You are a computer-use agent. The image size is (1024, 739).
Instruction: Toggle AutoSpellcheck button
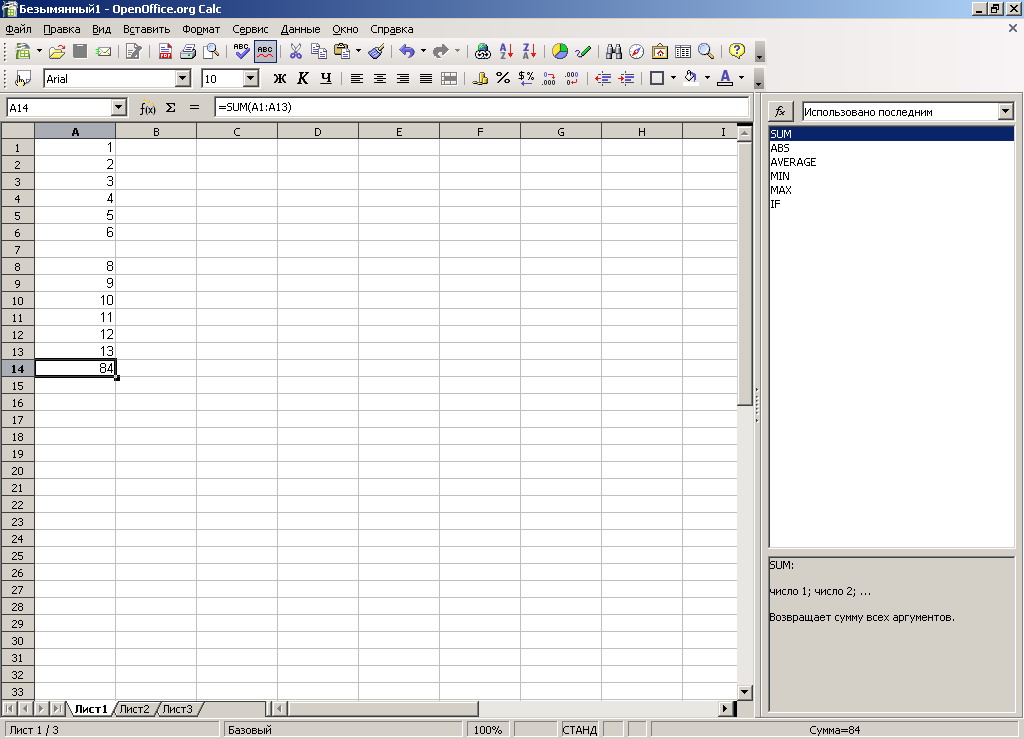265,51
